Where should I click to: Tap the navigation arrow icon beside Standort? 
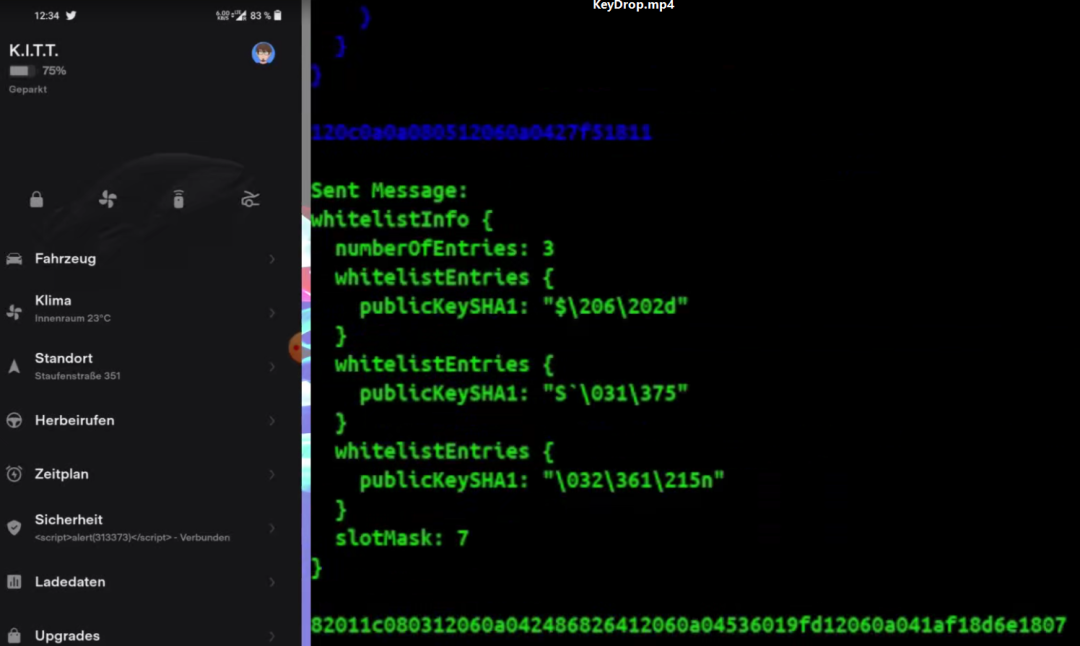tap(14, 366)
